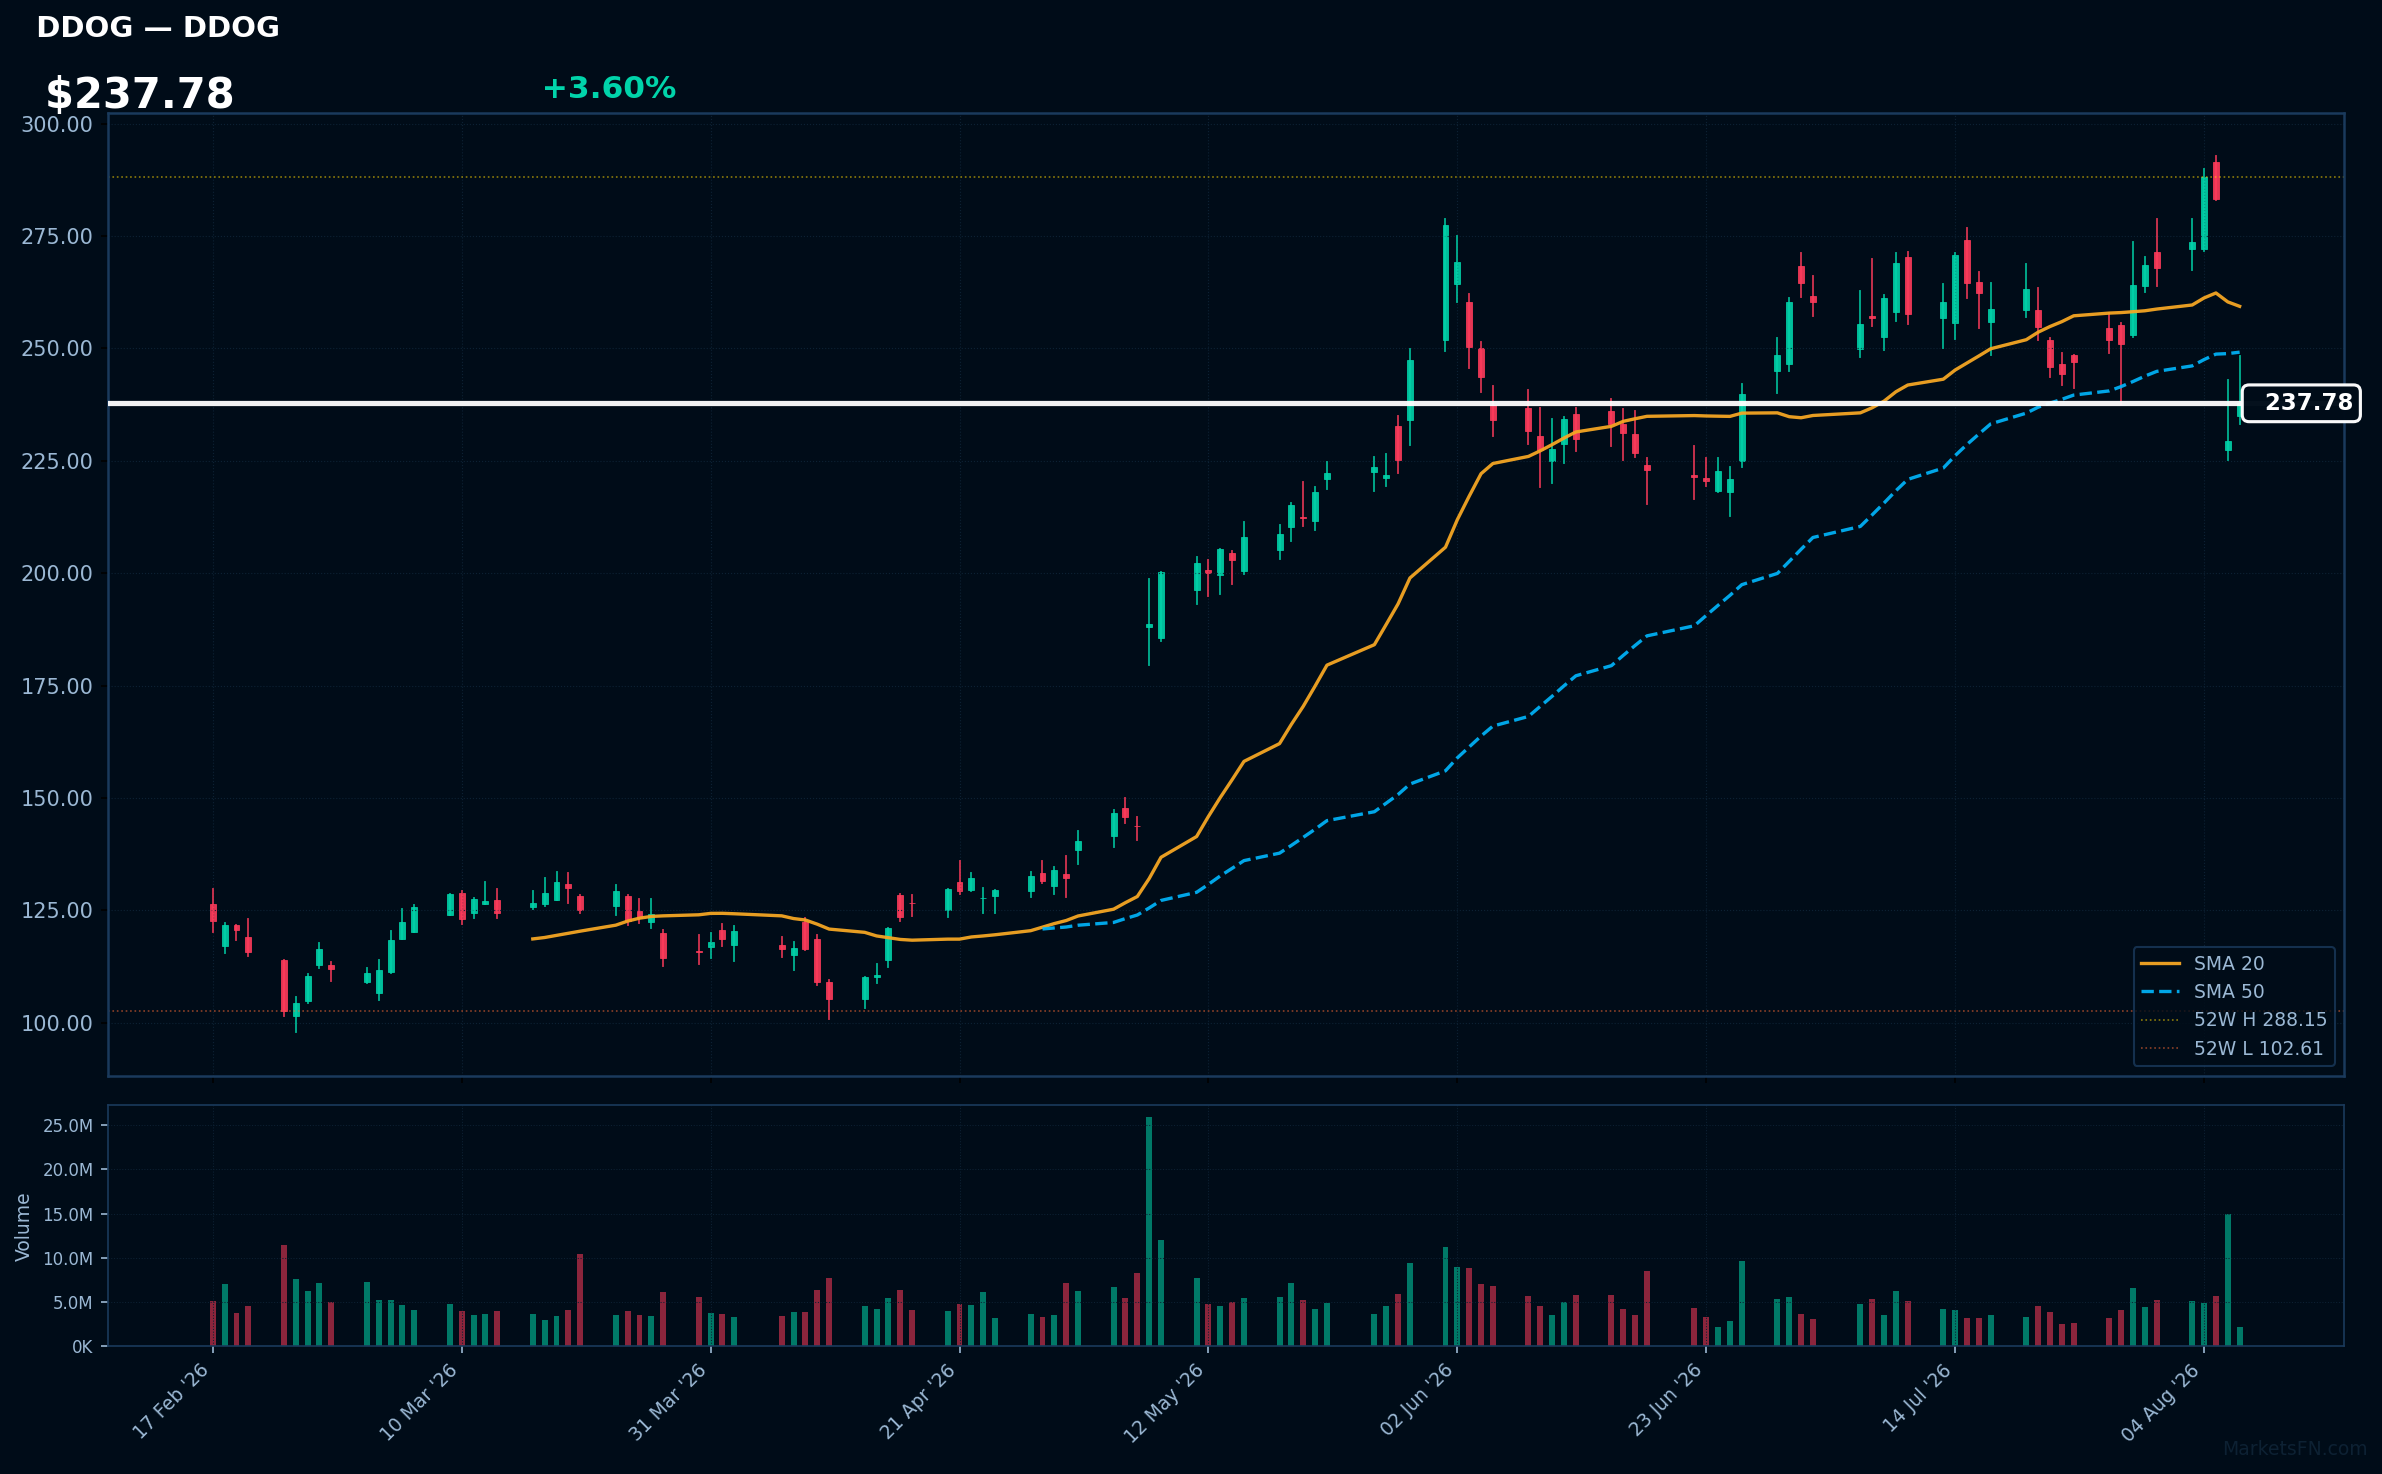Click the "12 May '26" date label
The width and height of the screenshot is (2382, 1474).
click(1164, 1402)
